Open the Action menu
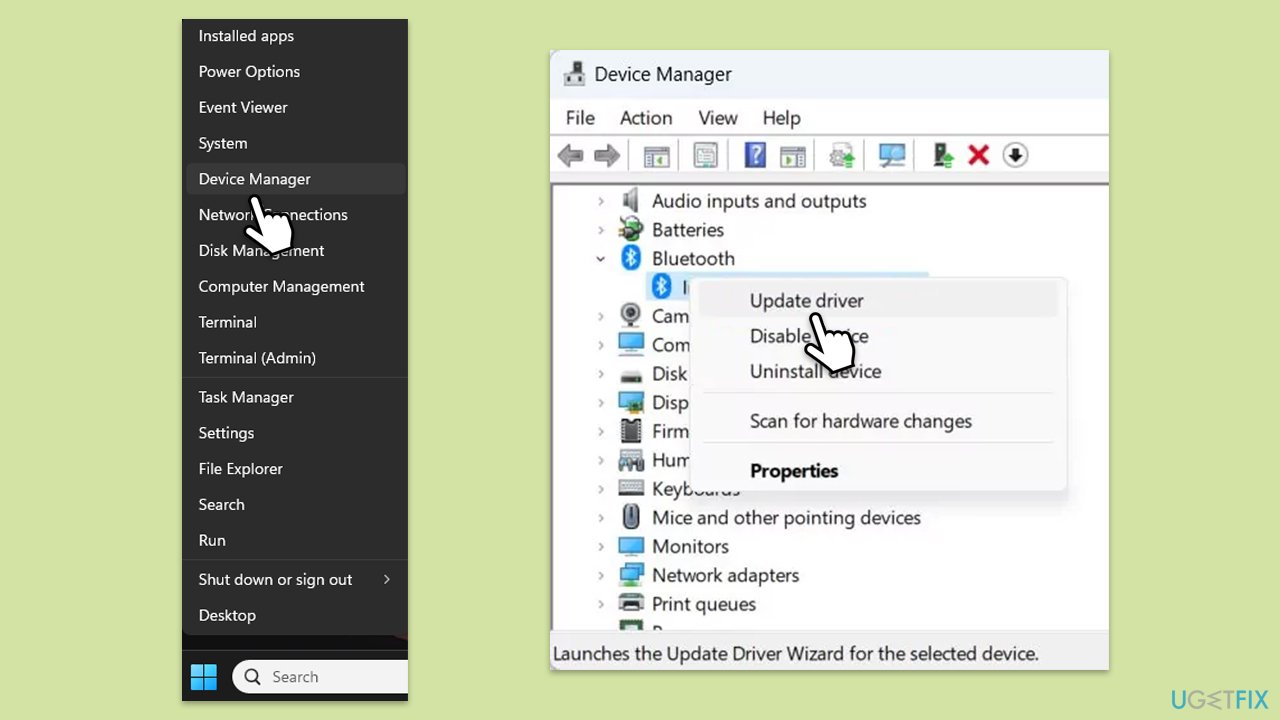 pyautogui.click(x=646, y=118)
